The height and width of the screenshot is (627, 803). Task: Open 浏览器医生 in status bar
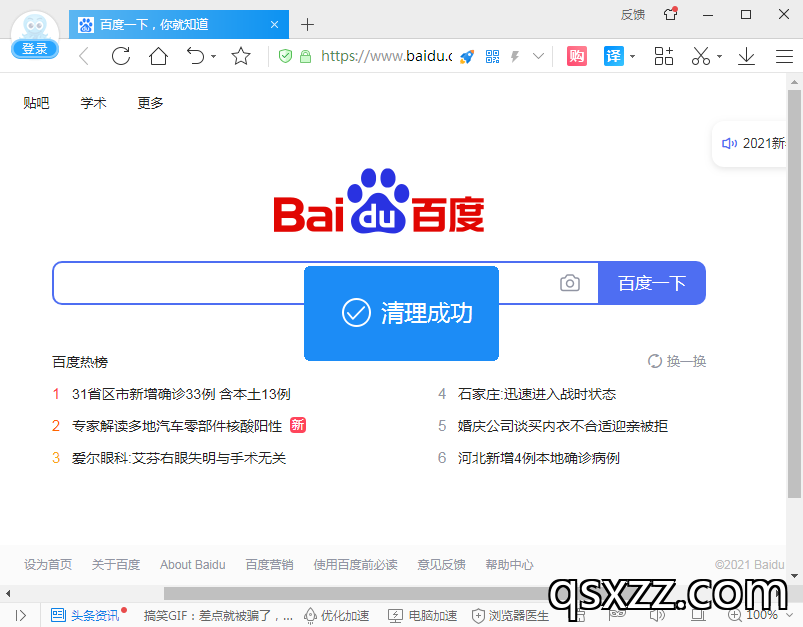pos(510,615)
